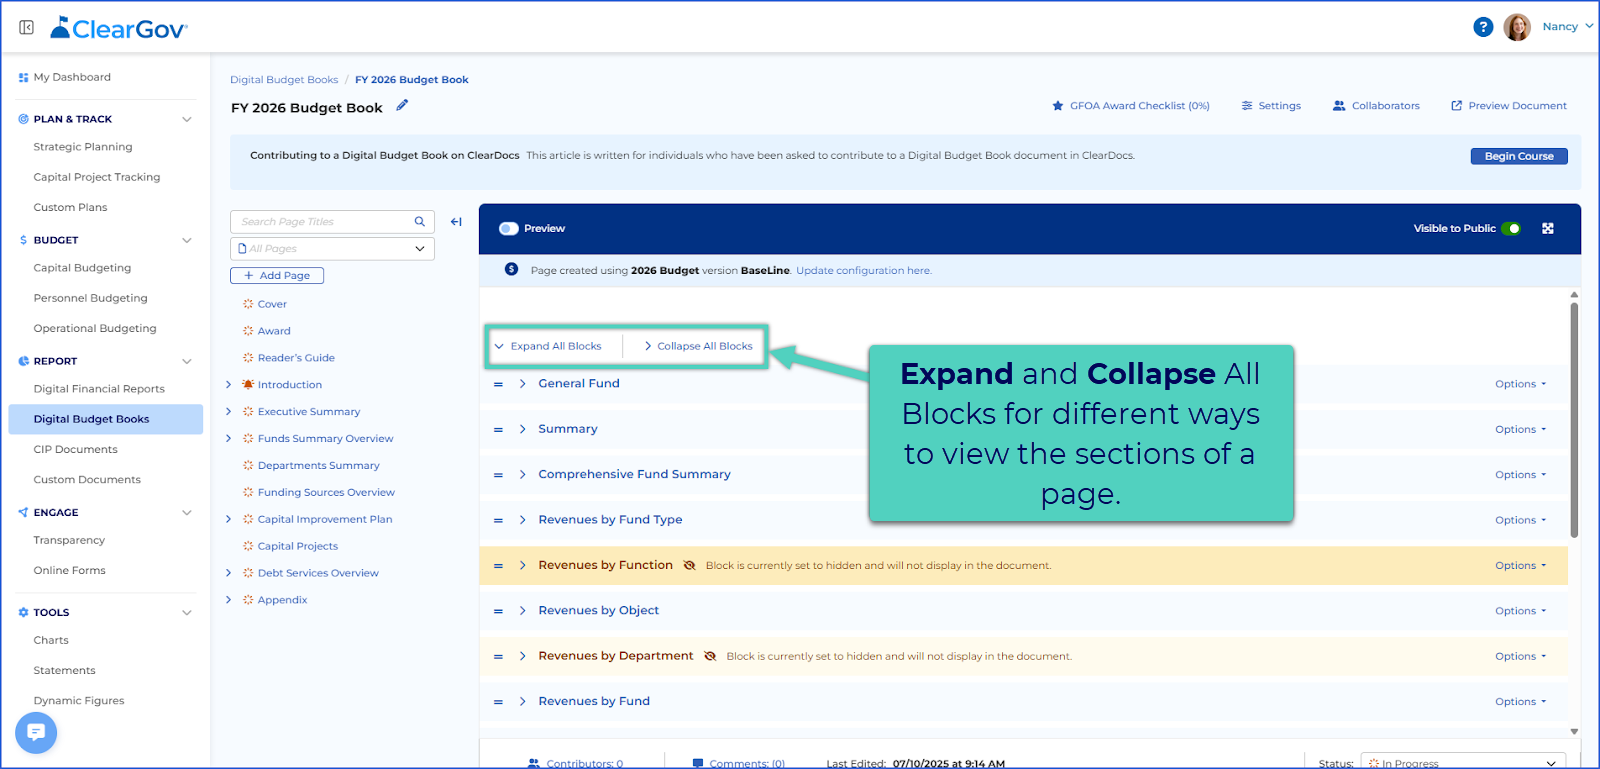Open Personnel Budgeting
1600x769 pixels.
90,298
